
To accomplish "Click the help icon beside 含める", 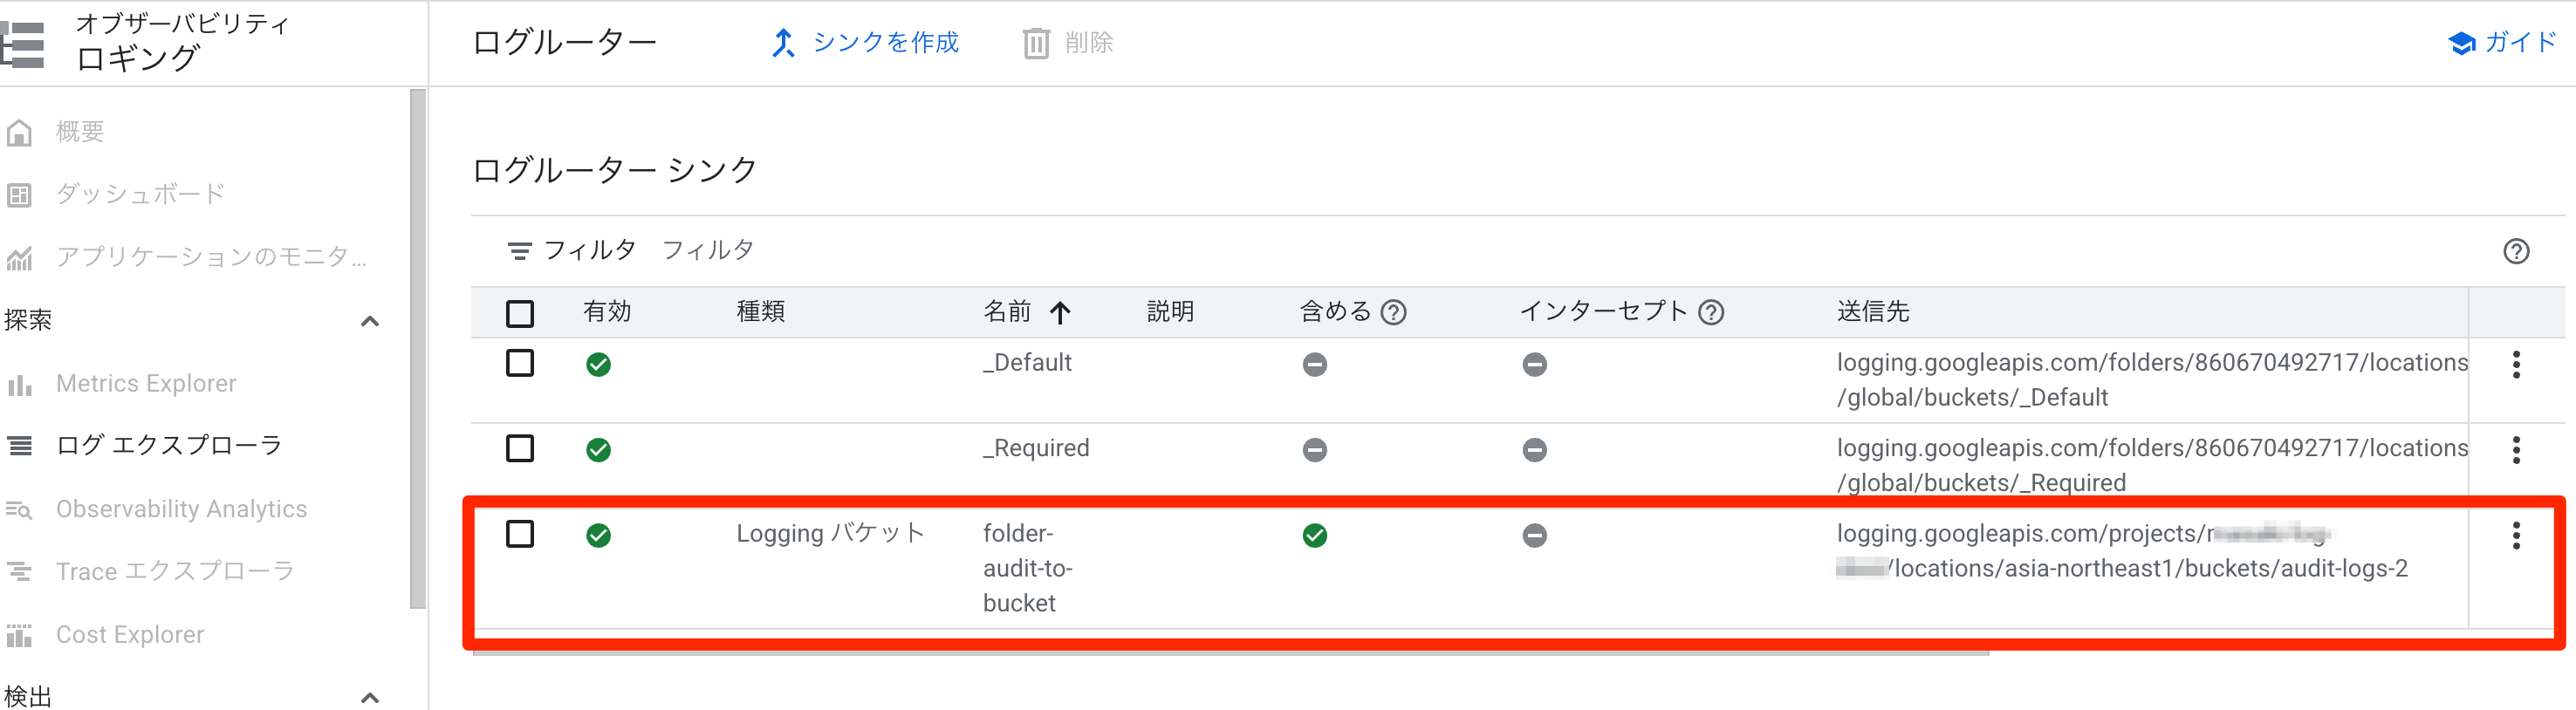I will coord(1393,313).
